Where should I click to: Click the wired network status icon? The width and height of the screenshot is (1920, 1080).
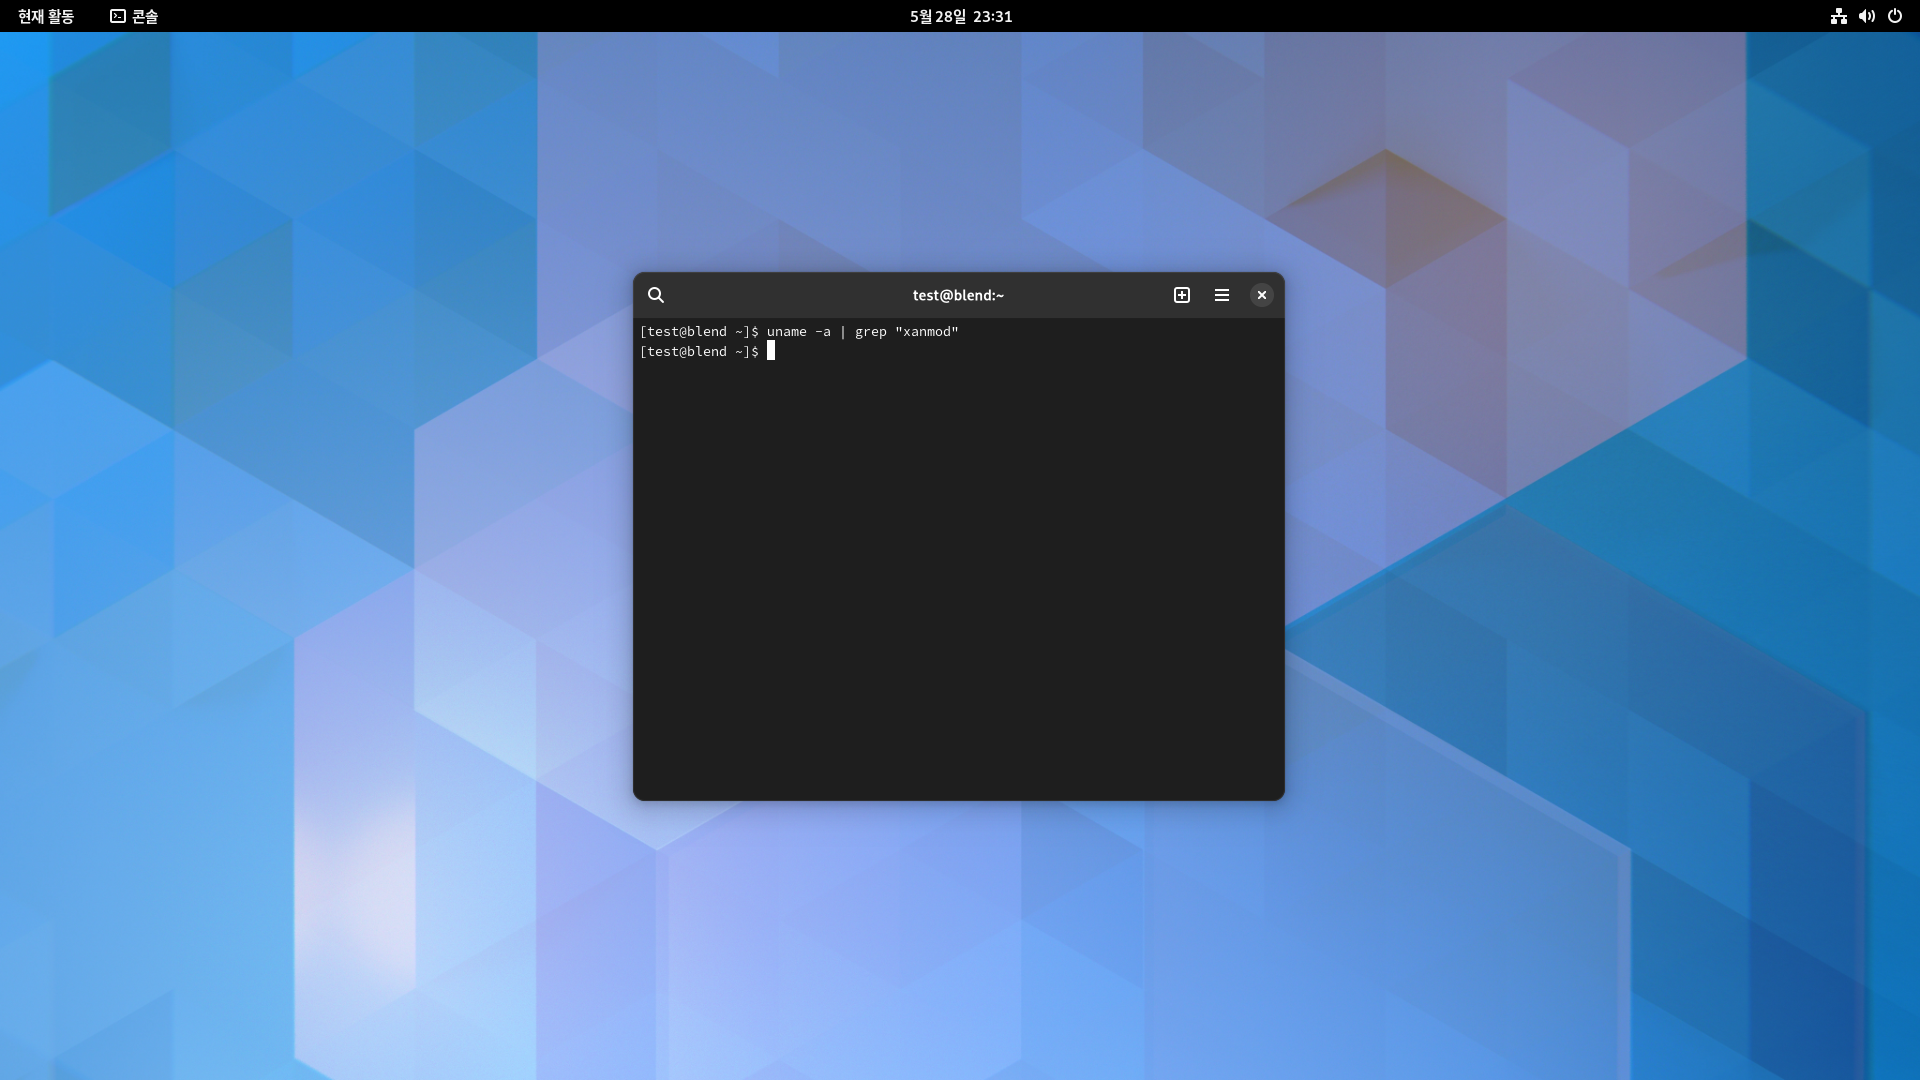click(x=1838, y=16)
